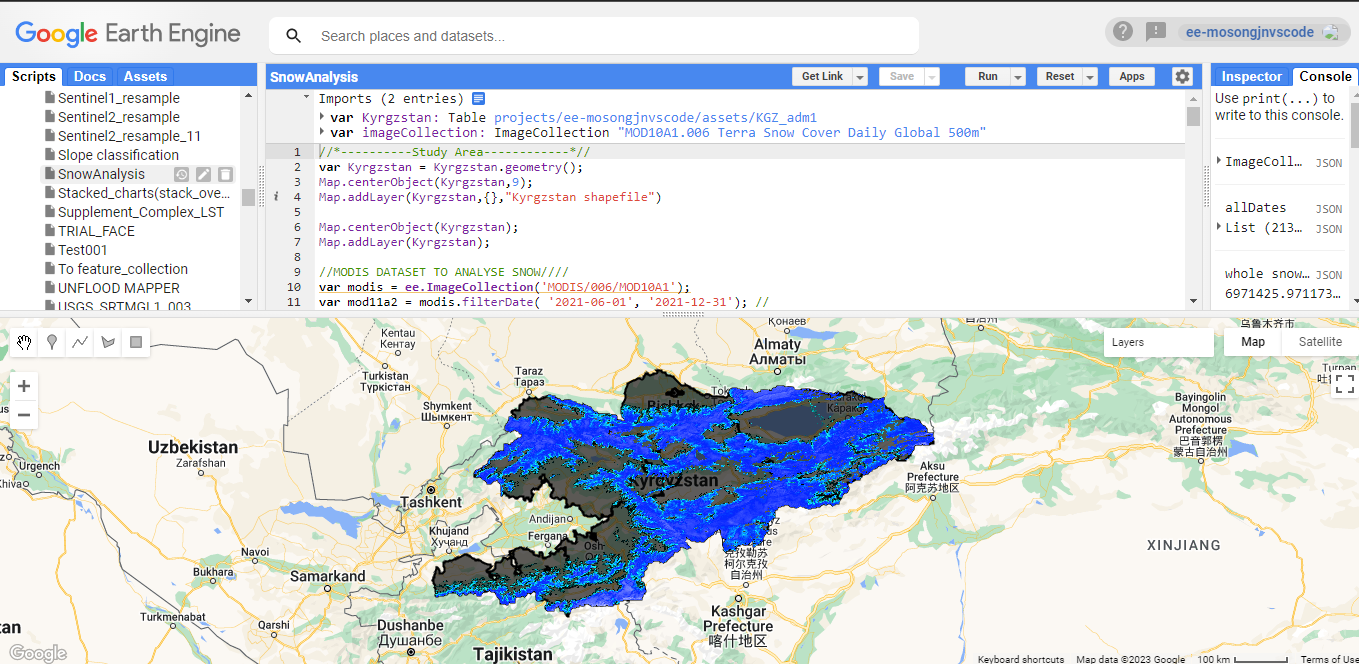Click the Apps button
Image resolution: width=1359 pixels, height=664 pixels.
(1131, 77)
